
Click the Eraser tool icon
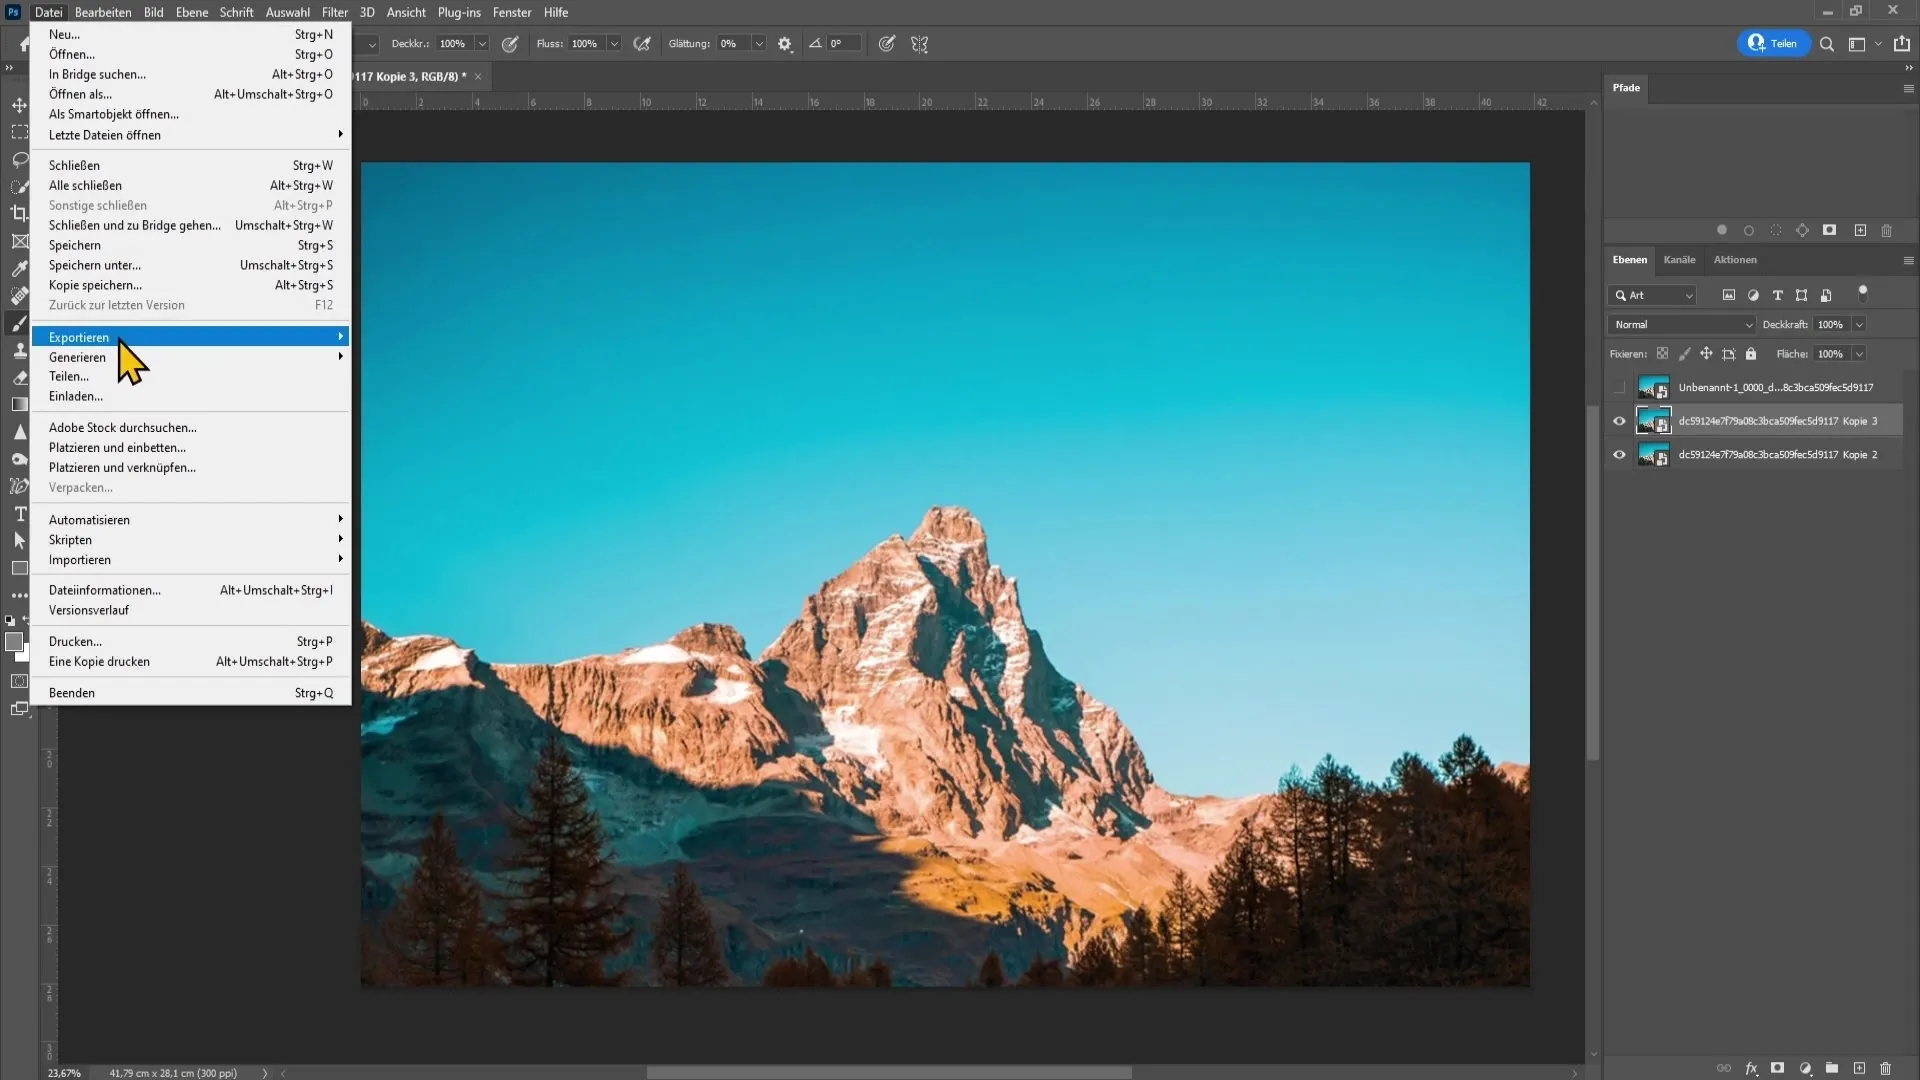18,378
